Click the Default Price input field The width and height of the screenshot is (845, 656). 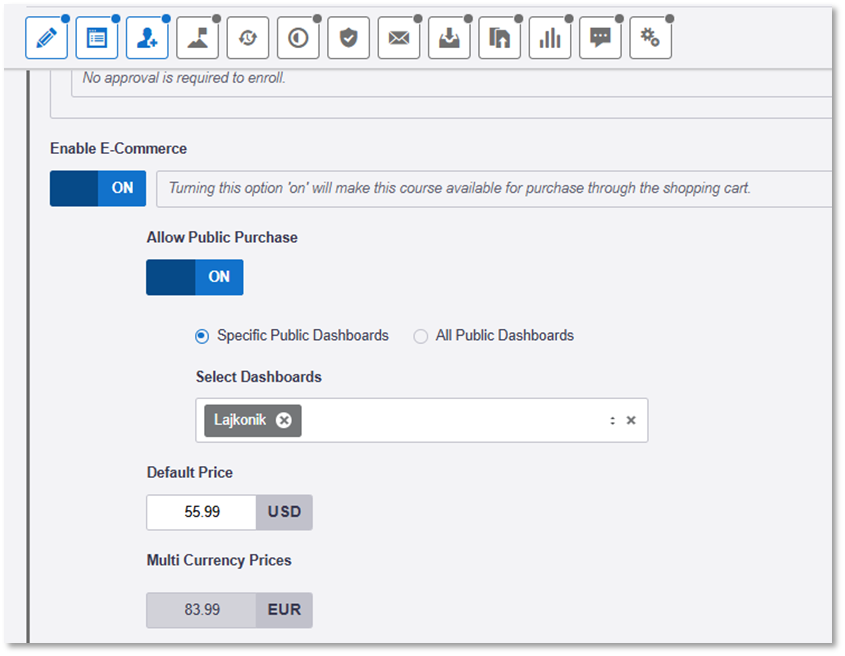coord(202,512)
